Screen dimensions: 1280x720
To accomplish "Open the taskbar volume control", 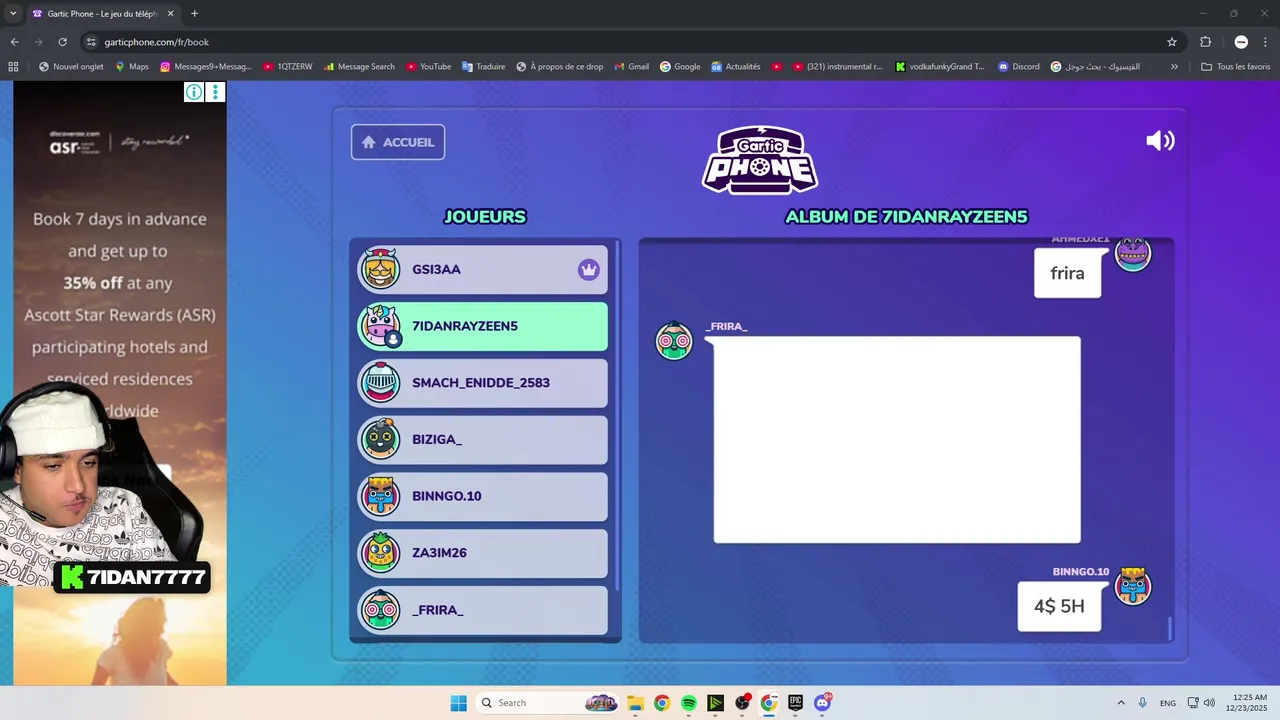I will pos(1209,703).
